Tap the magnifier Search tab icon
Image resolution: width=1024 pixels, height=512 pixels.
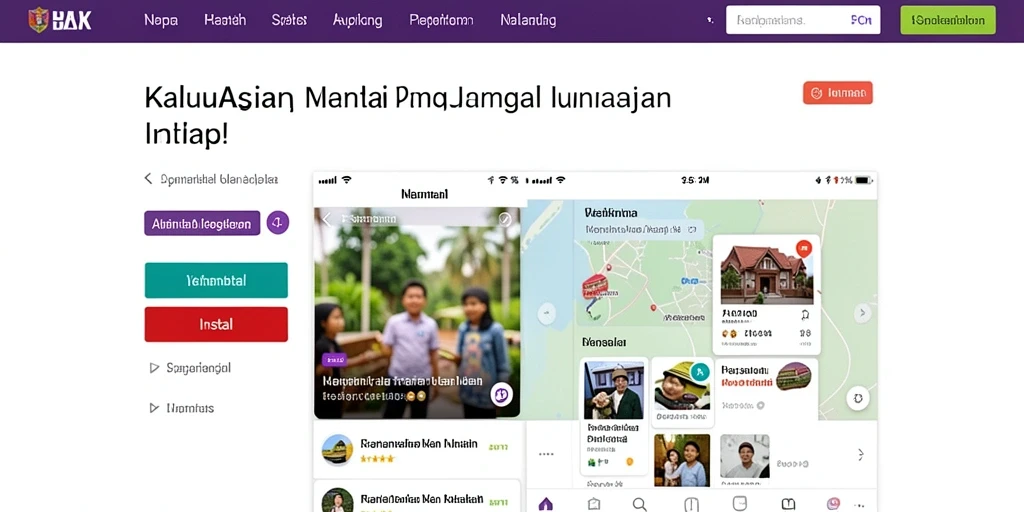(640, 504)
